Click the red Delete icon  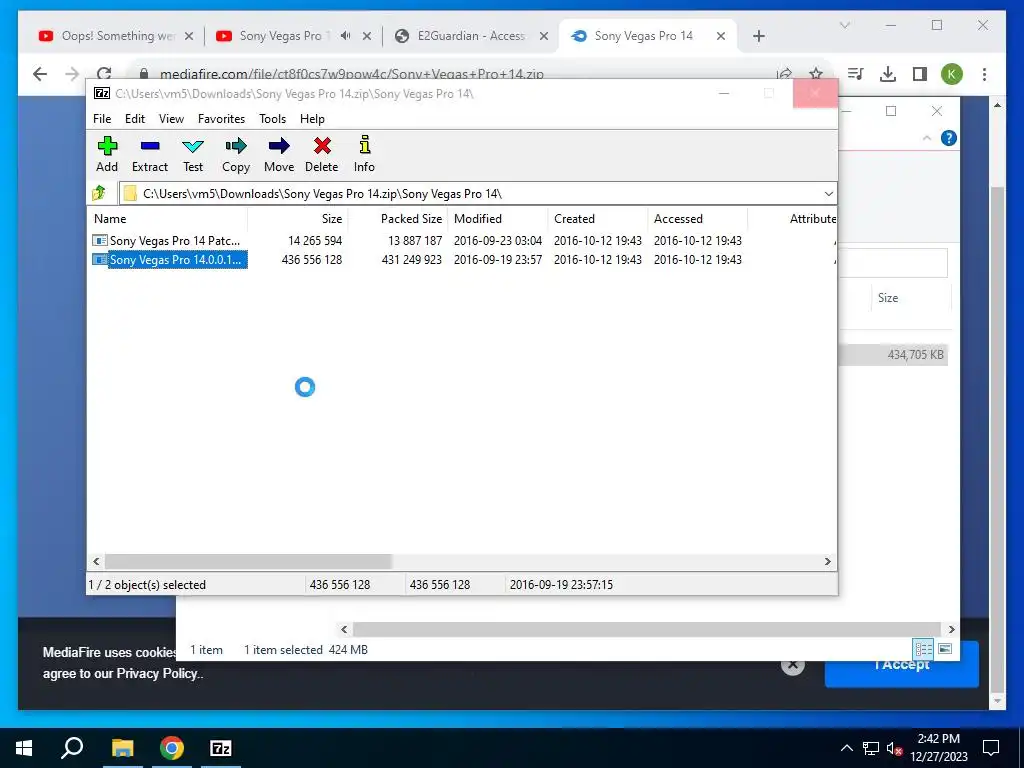[x=322, y=155]
